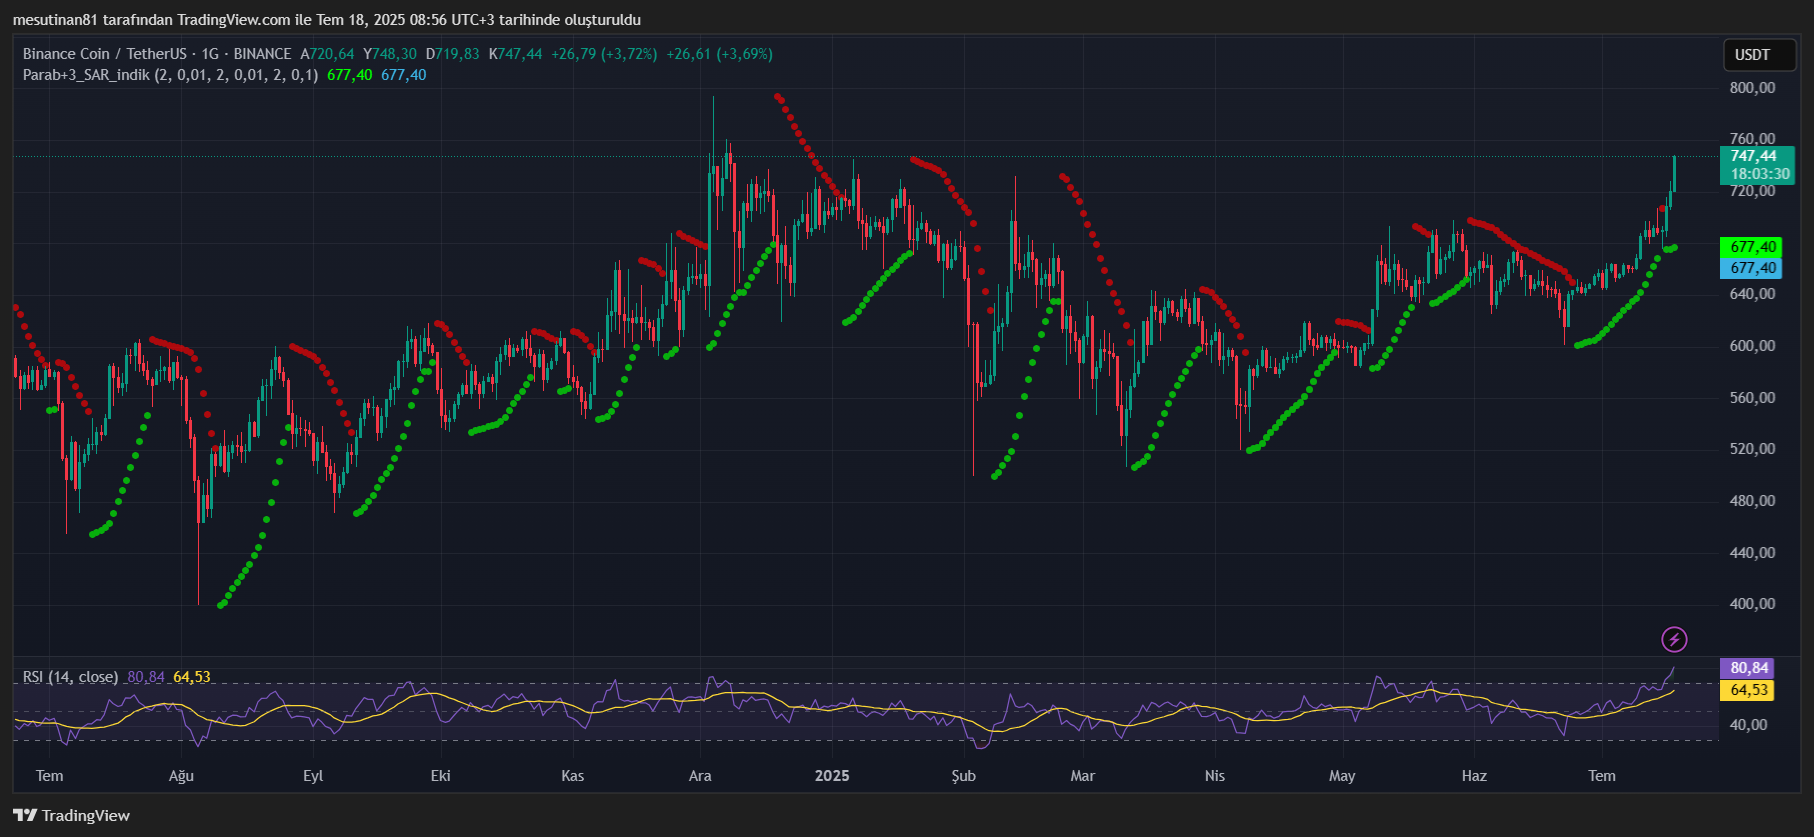Click the 720,00 price scale value

(1752, 191)
